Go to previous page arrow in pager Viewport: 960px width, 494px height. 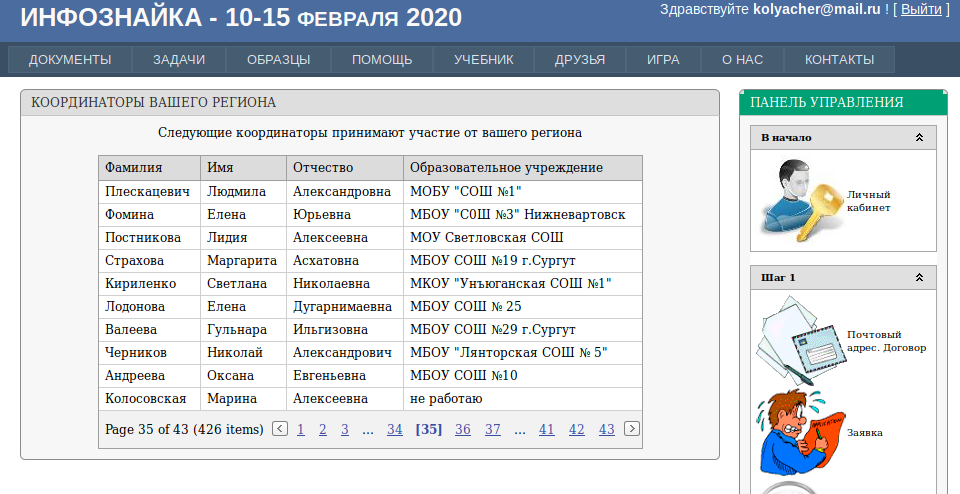280,429
